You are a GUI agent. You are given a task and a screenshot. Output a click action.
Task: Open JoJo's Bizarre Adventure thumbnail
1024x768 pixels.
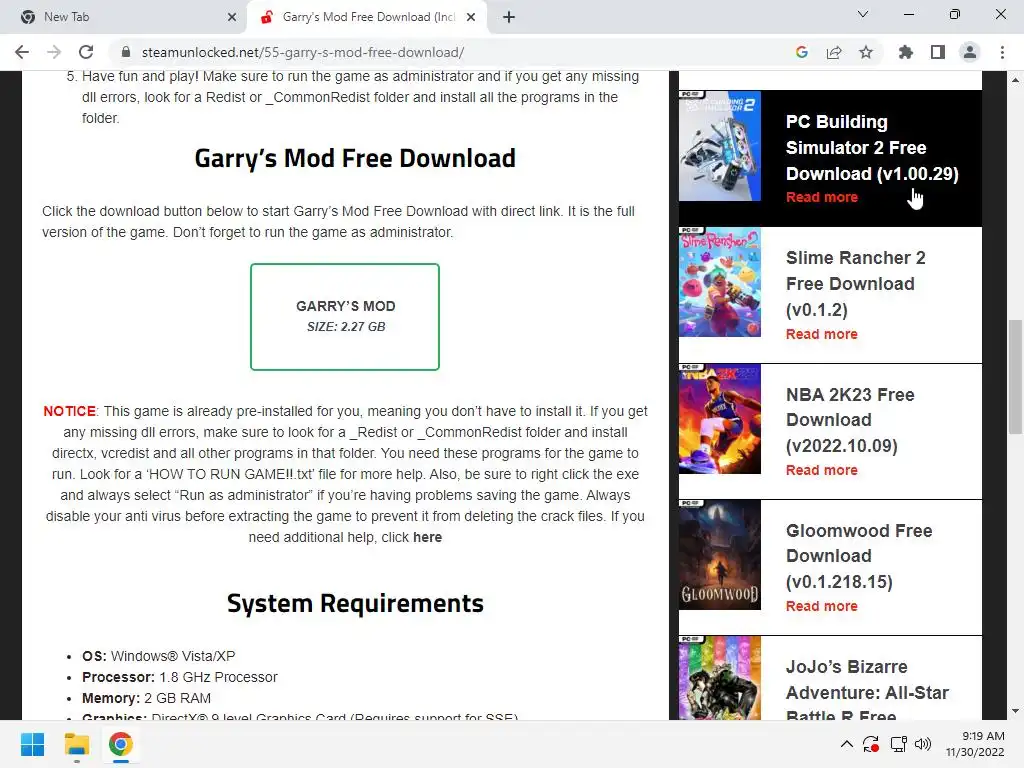pos(720,678)
